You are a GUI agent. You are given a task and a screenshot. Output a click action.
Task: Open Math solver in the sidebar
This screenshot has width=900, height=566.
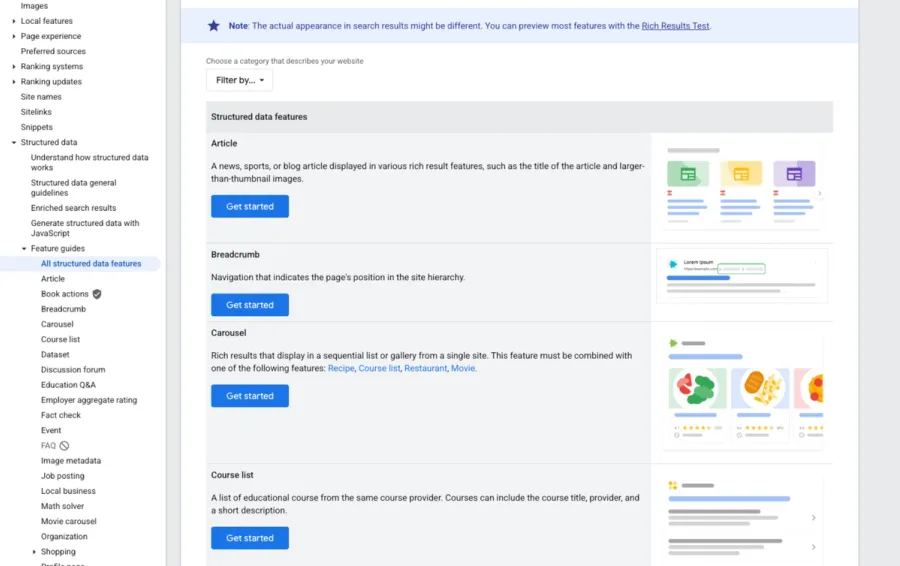click(63, 506)
